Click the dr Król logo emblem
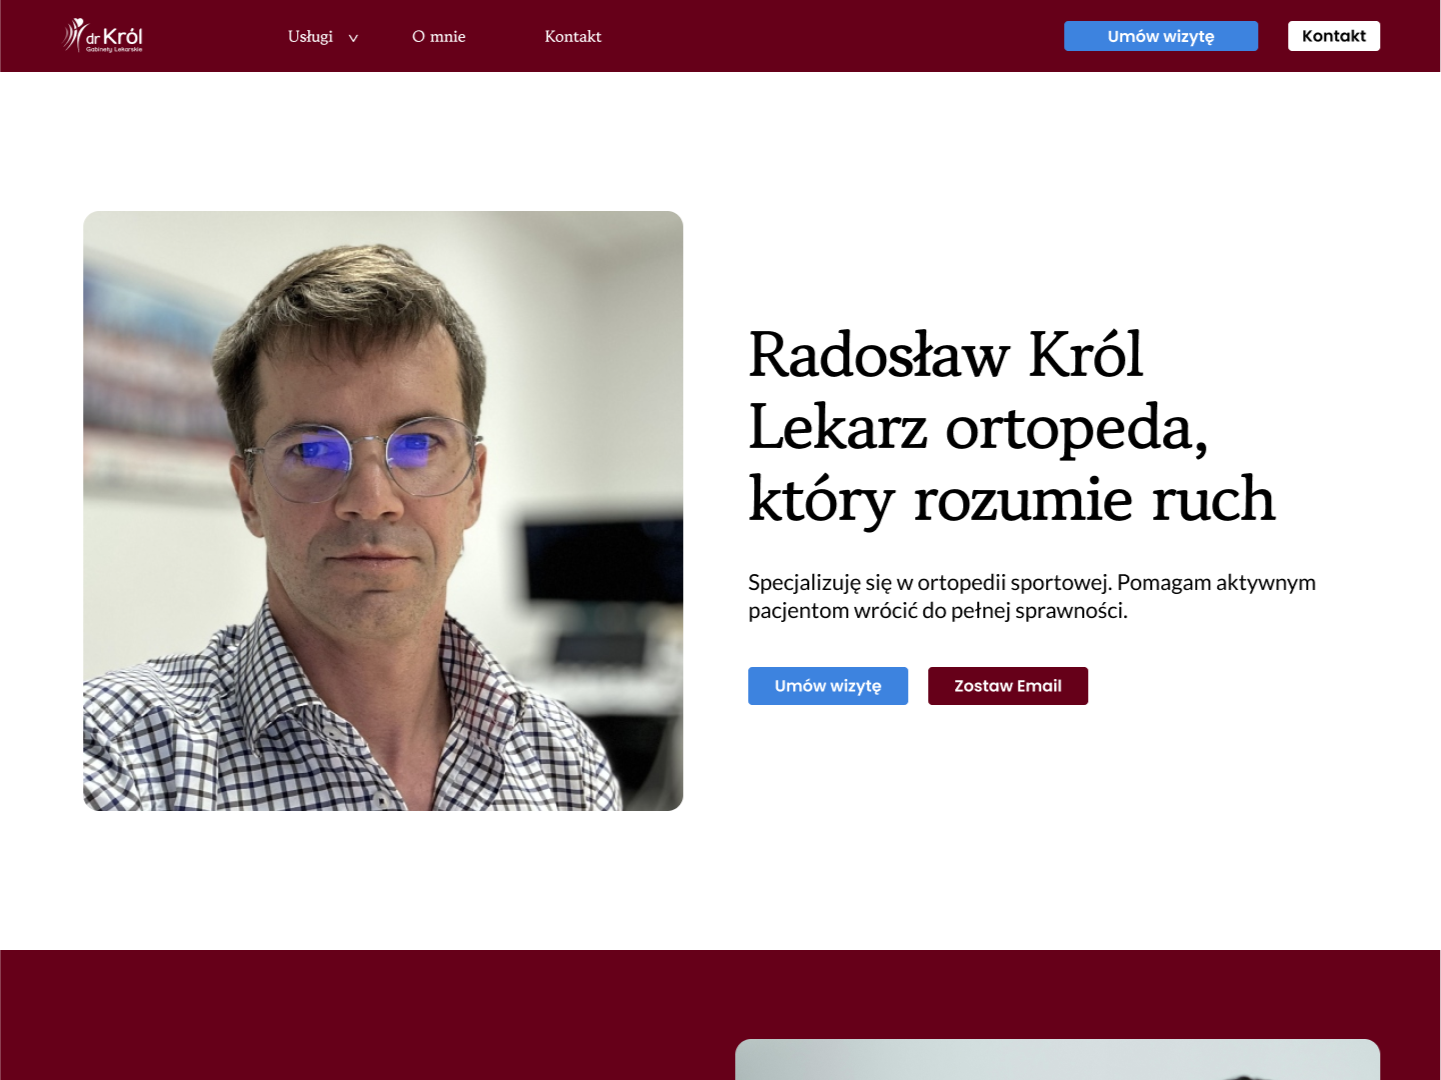The width and height of the screenshot is (1441, 1080). 75,34
